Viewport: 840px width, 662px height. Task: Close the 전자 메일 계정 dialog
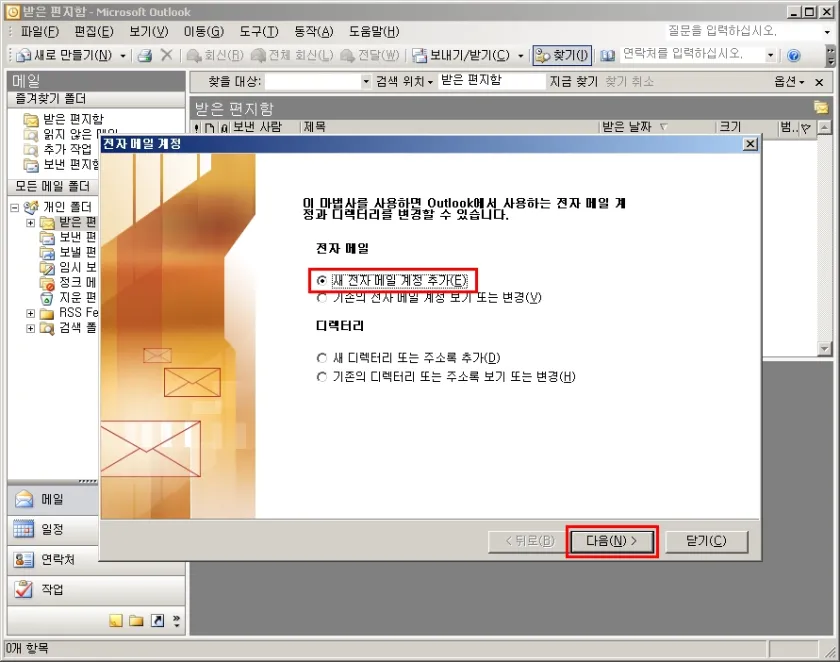click(x=751, y=144)
